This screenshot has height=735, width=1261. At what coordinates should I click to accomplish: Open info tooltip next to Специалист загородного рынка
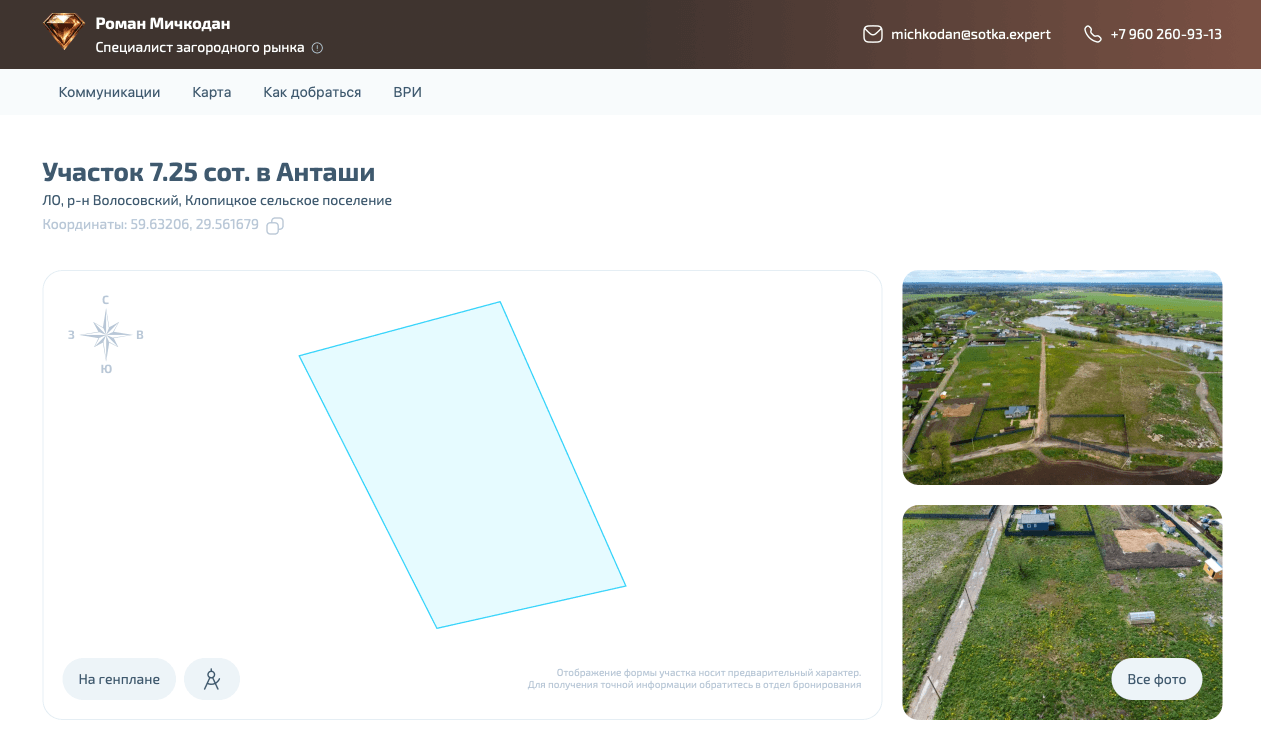(318, 48)
